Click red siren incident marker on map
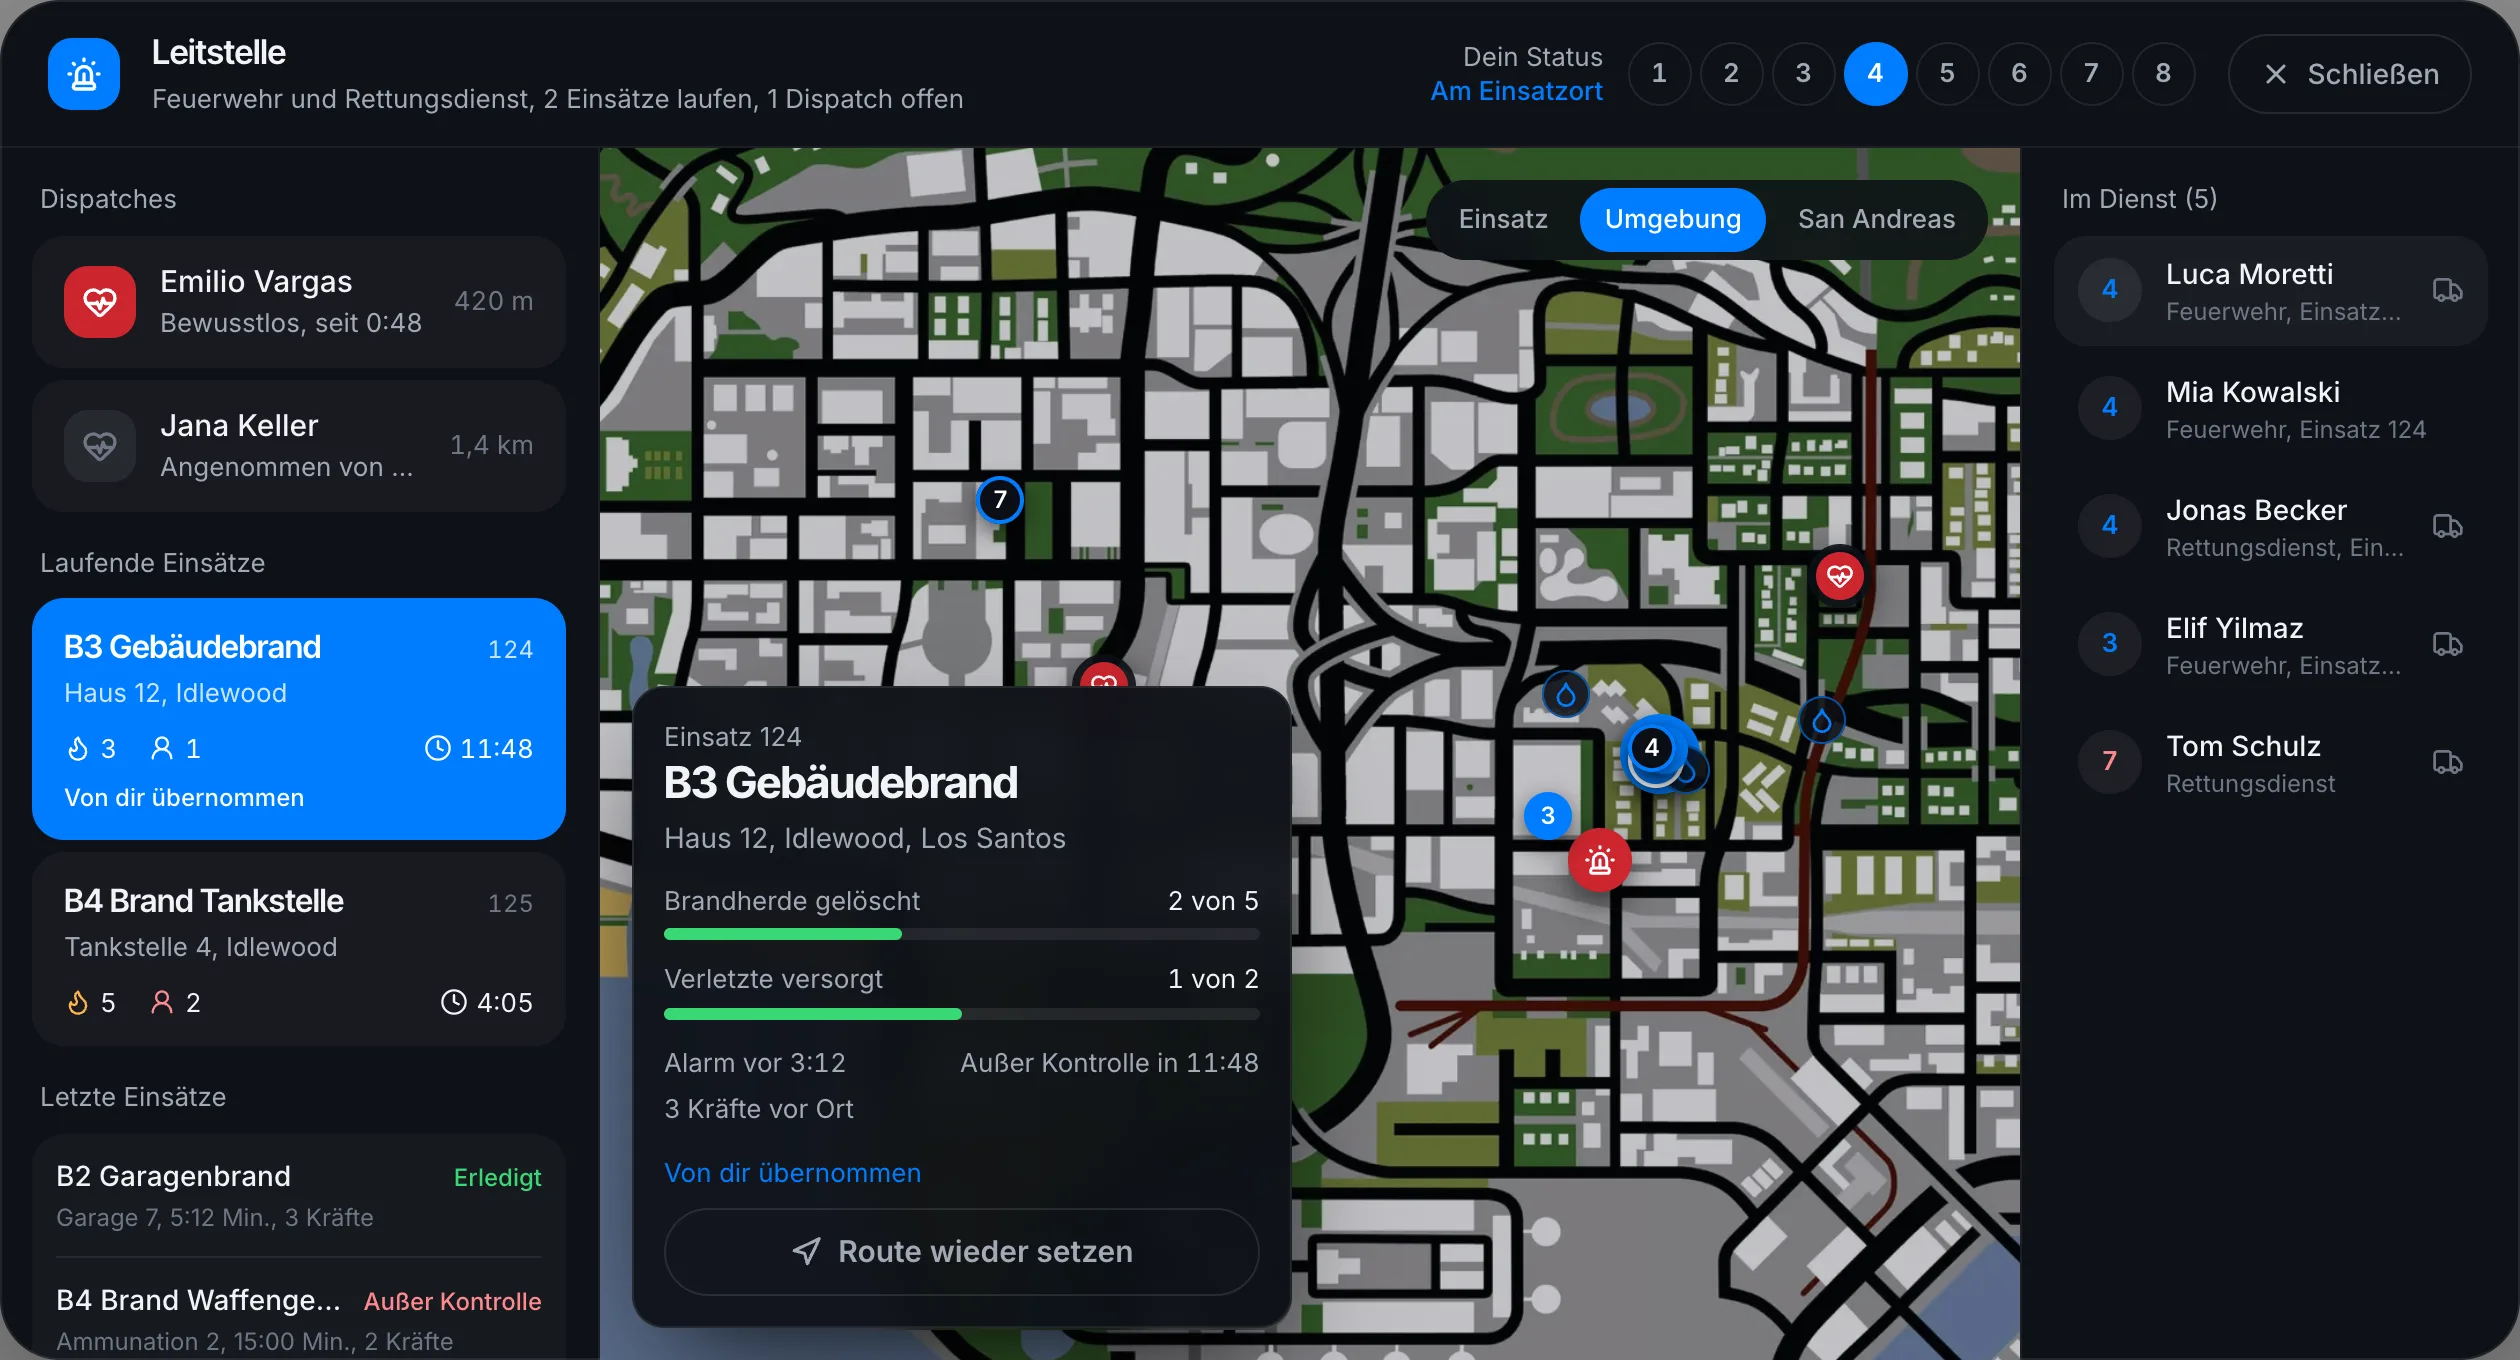 pos(1600,861)
